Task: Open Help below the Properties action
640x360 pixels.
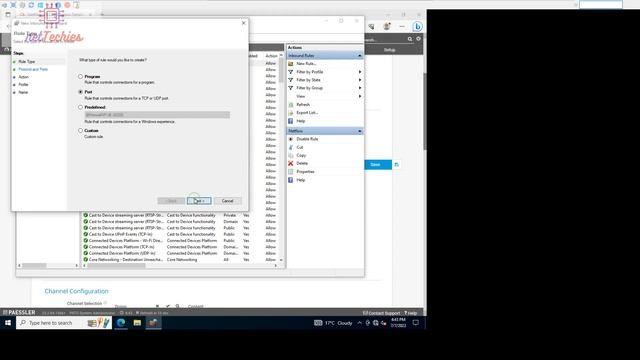Action: [x=300, y=180]
